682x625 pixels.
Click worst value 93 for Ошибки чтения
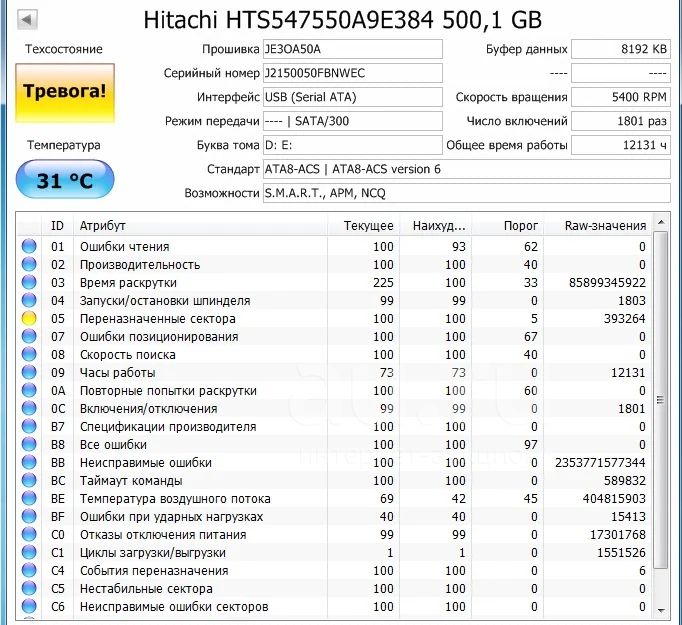tap(458, 247)
